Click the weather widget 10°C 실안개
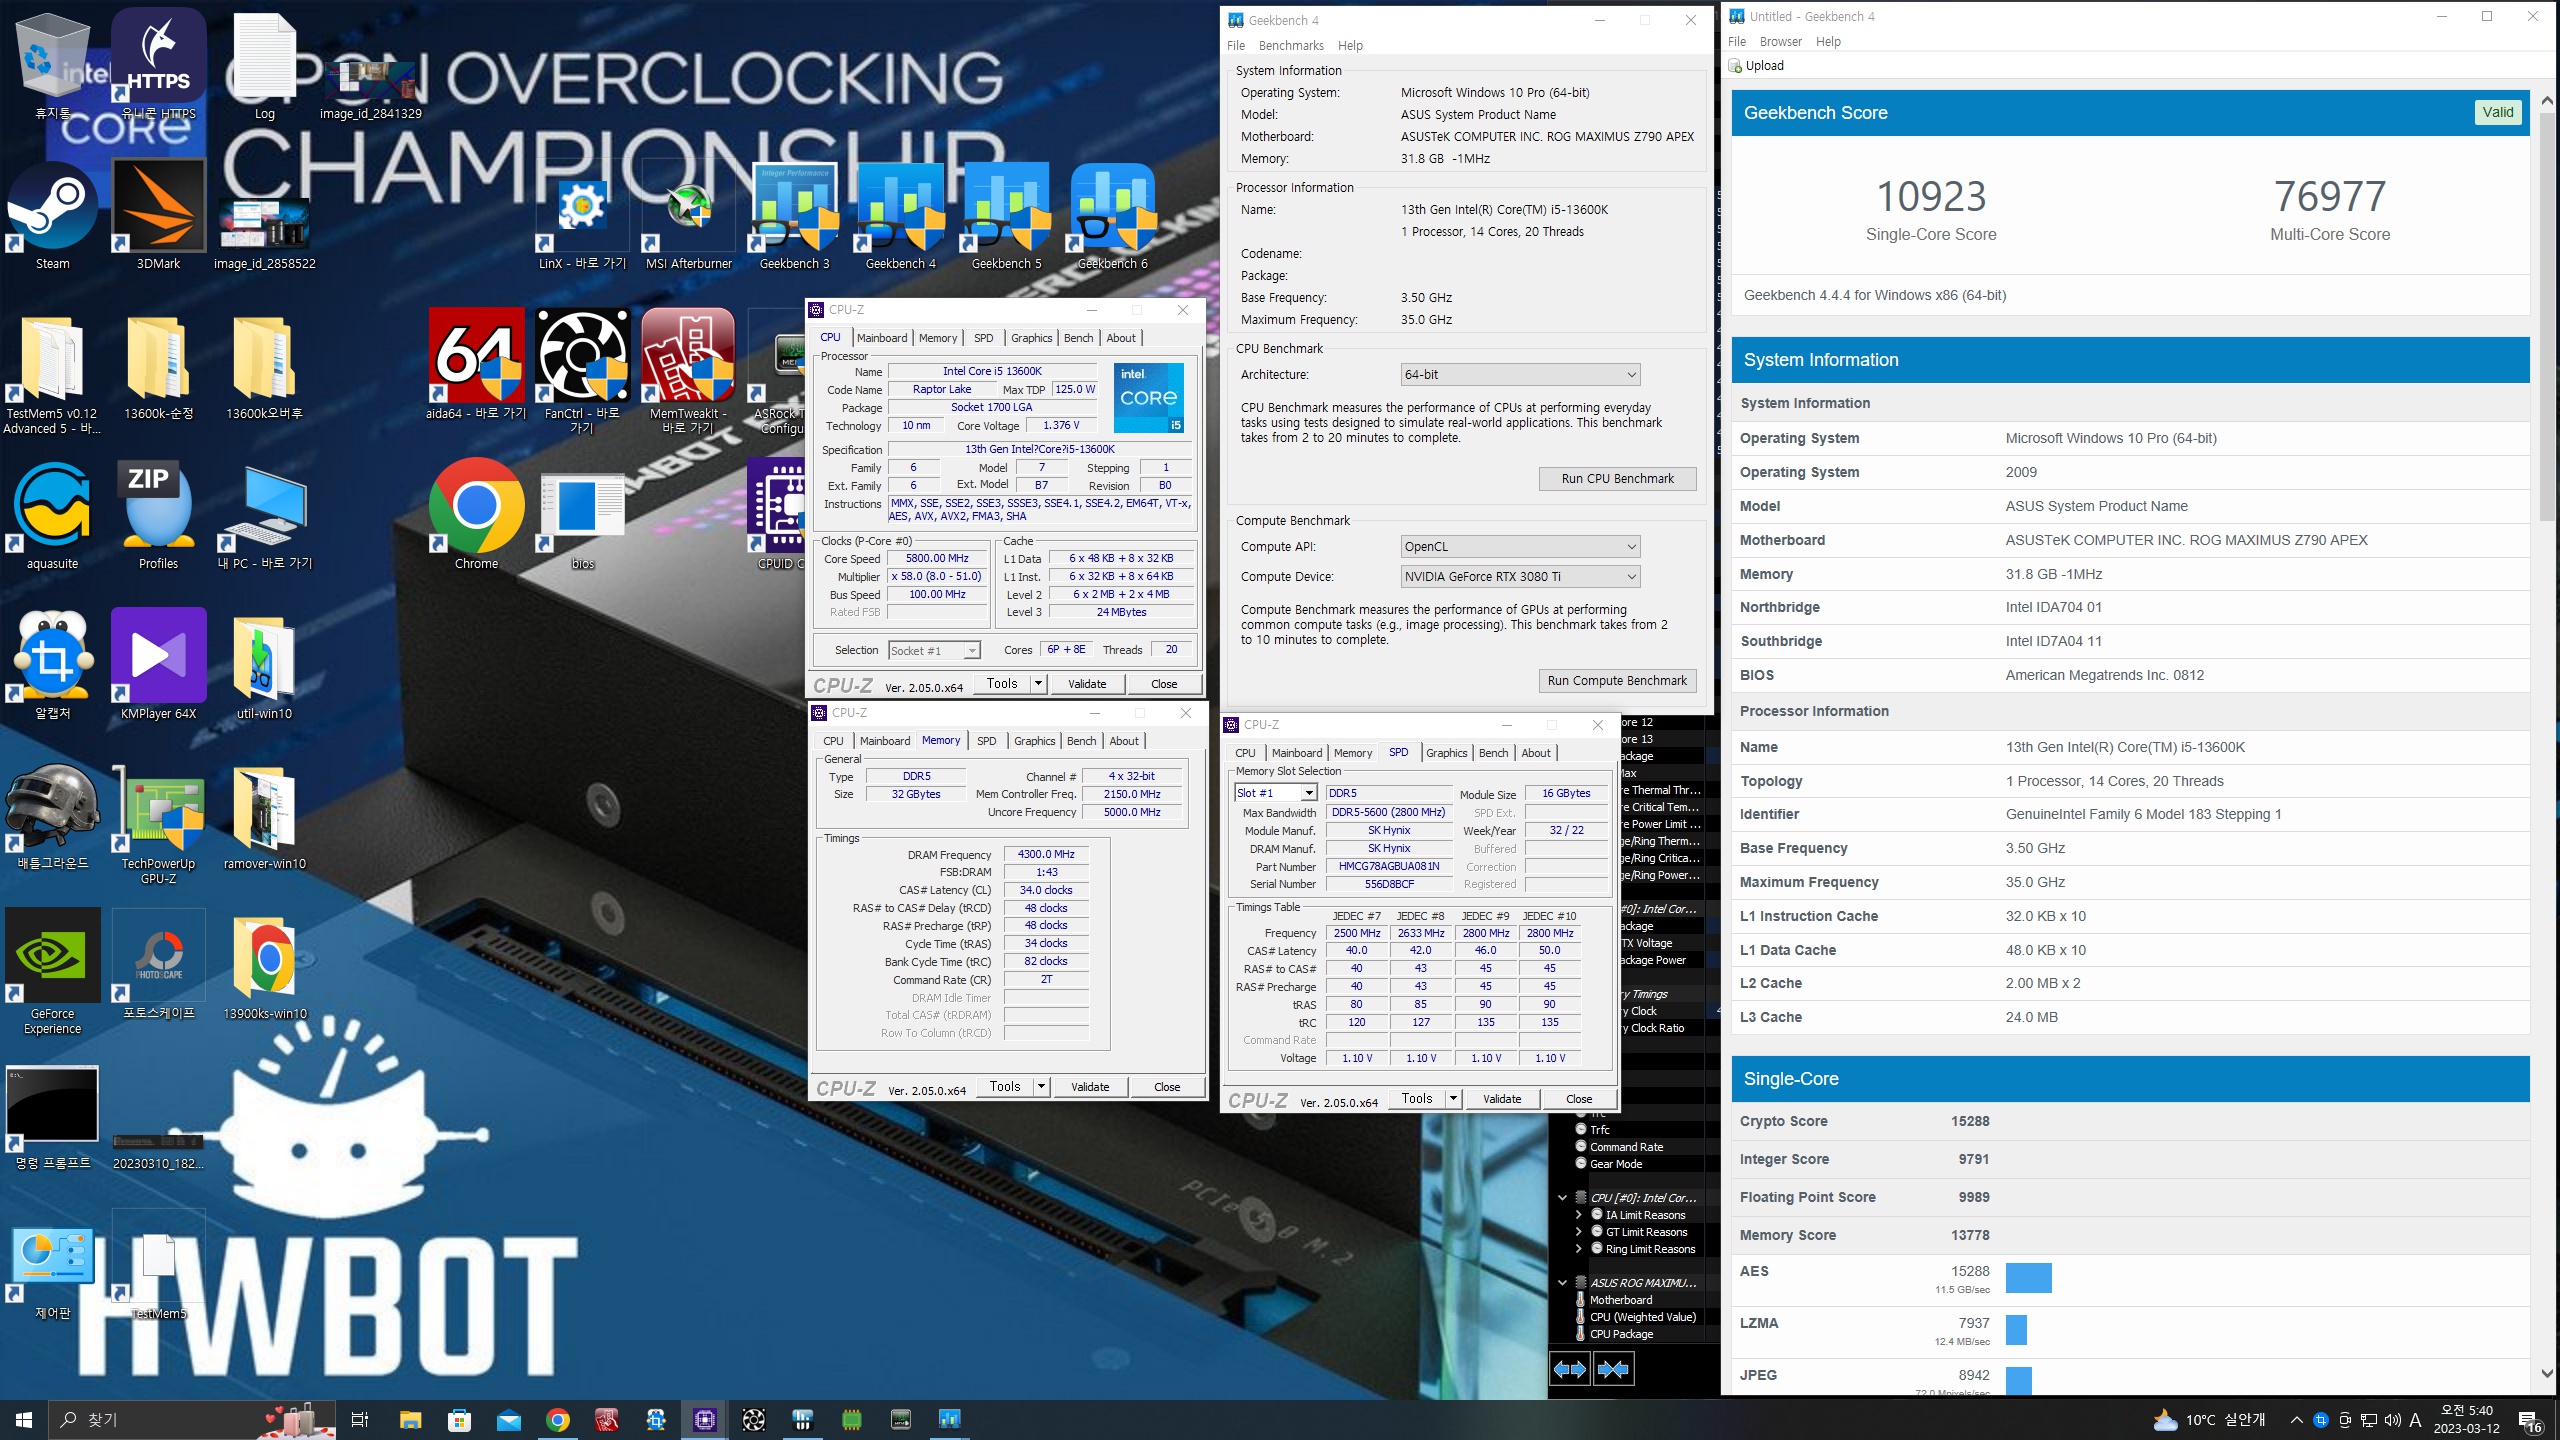 pos(2210,1420)
